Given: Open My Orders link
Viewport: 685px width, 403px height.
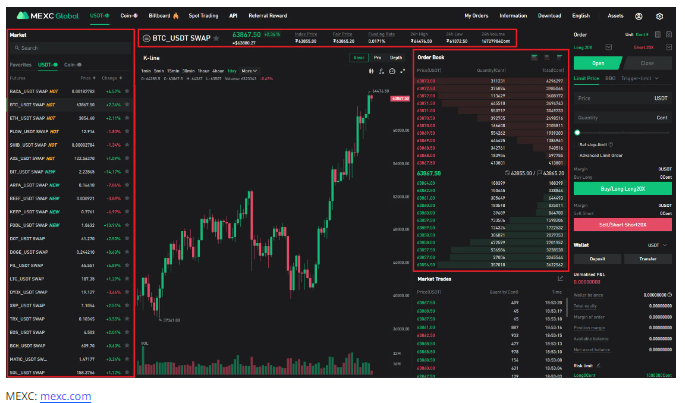Looking at the screenshot, I should [476, 16].
